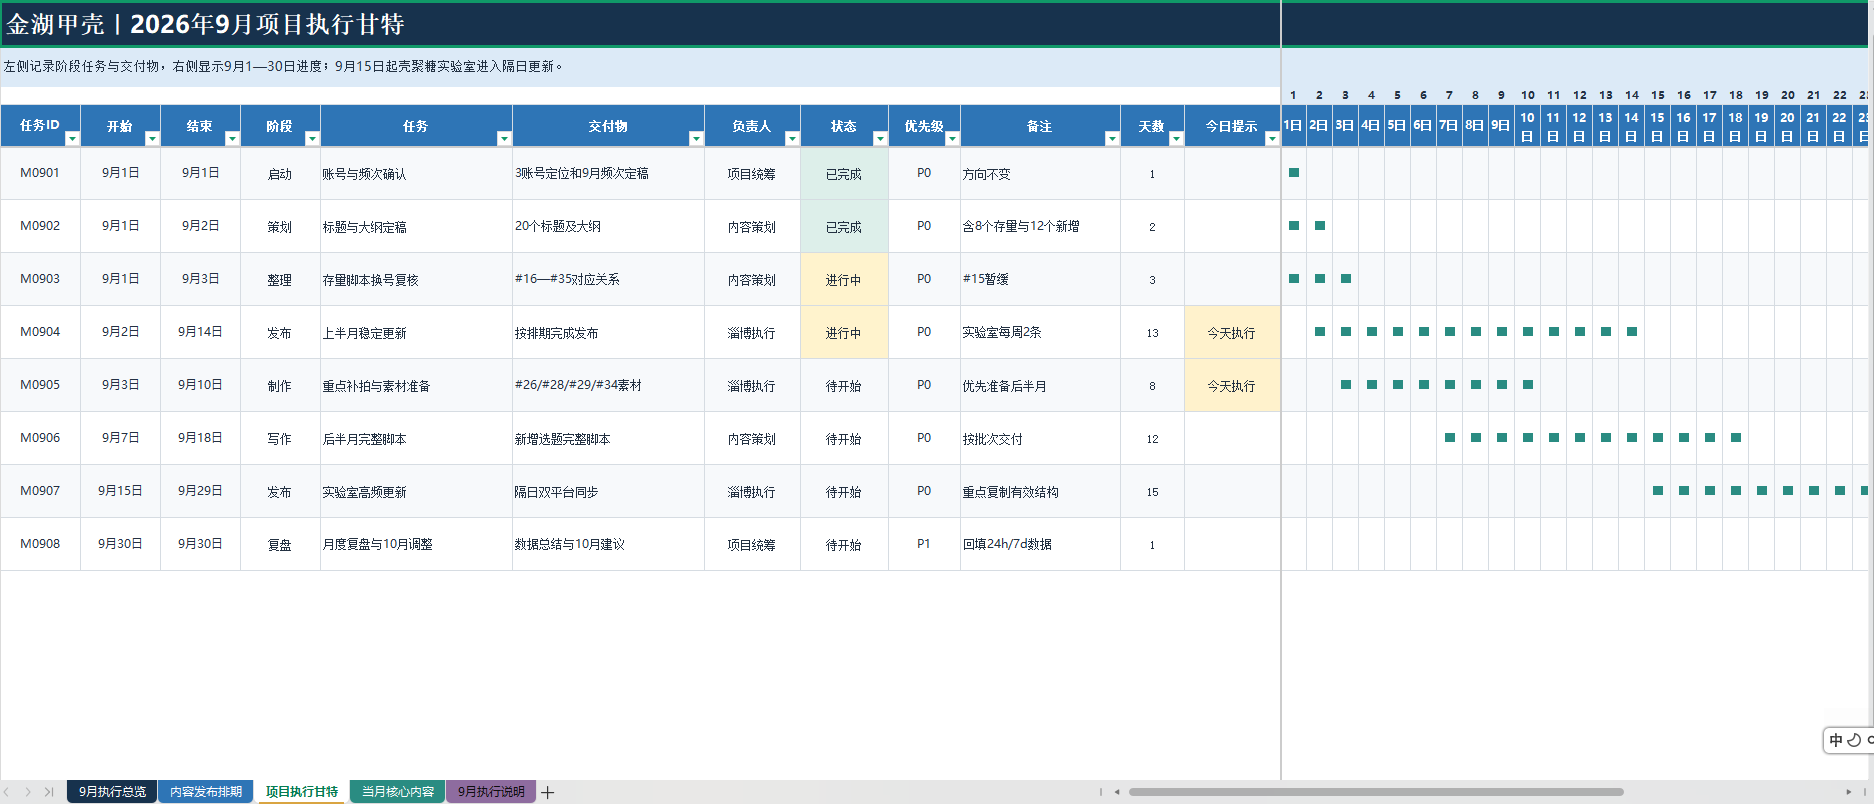This screenshot has width=1874, height=804.
Task: Click the horizontal scrollbar left arrow
Action: pyautogui.click(x=1117, y=792)
